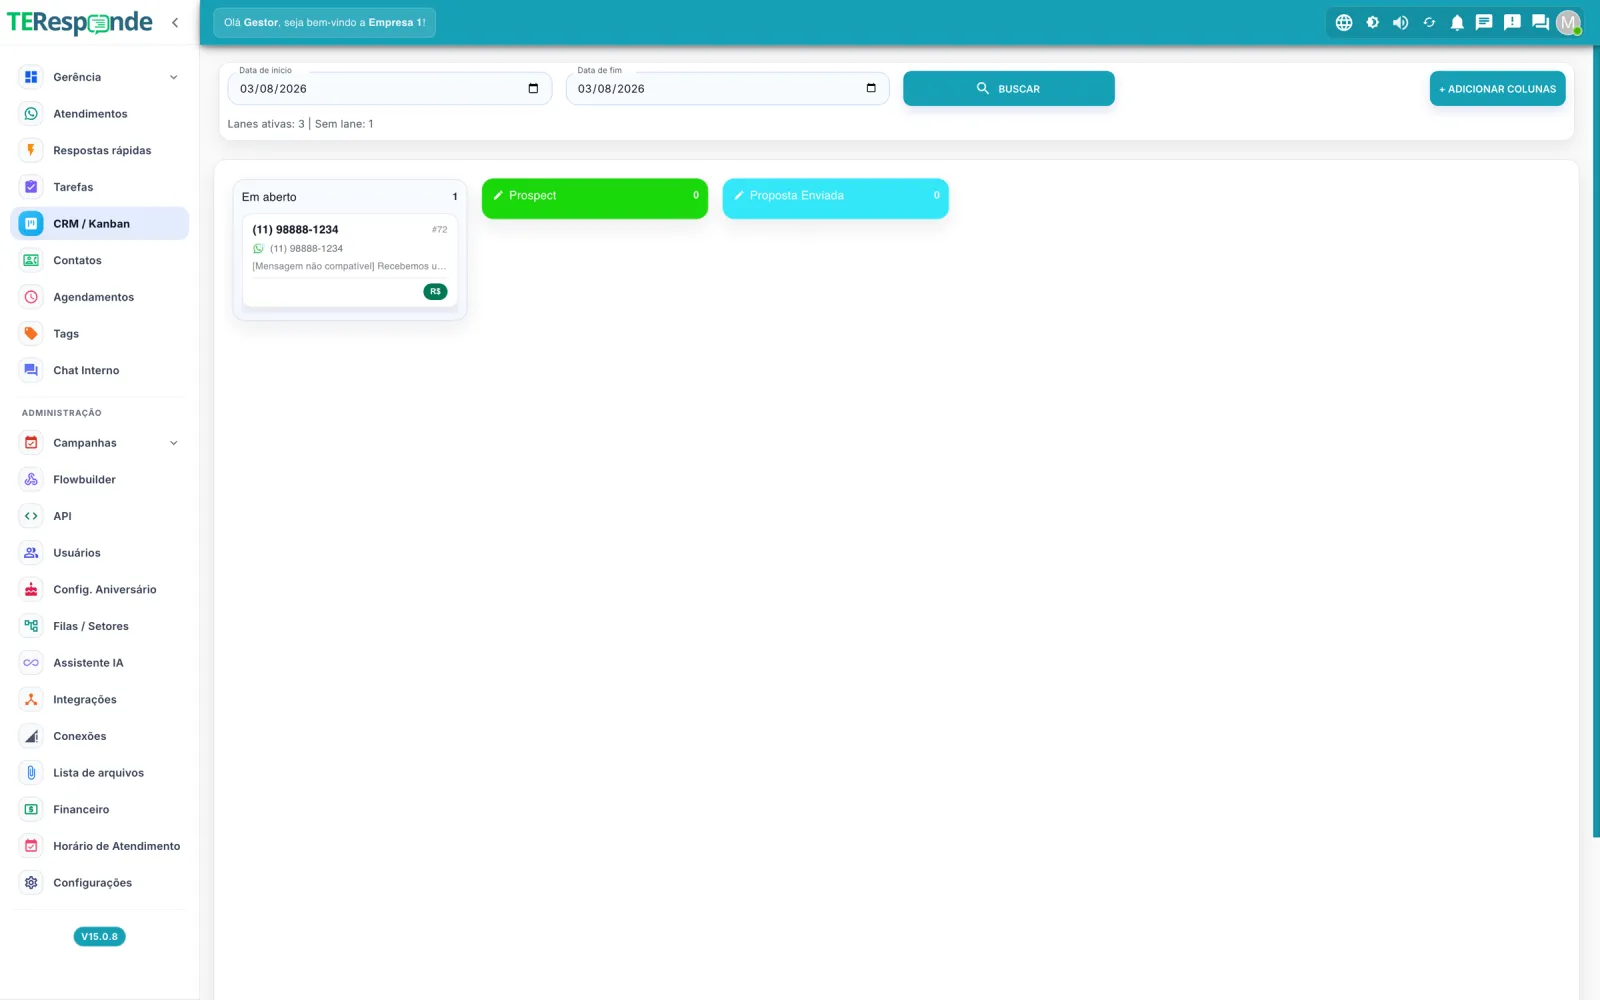1600x1000 pixels.
Task: Open Respostas rápidas section
Action: pyautogui.click(x=100, y=150)
